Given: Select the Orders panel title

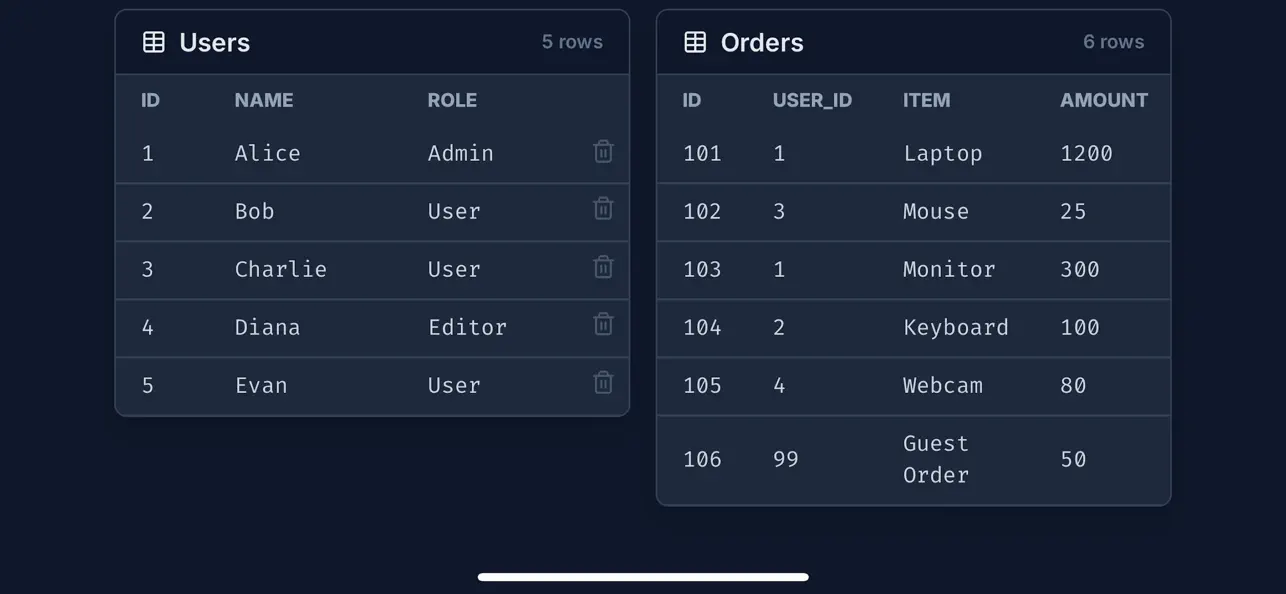Looking at the screenshot, I should point(762,42).
